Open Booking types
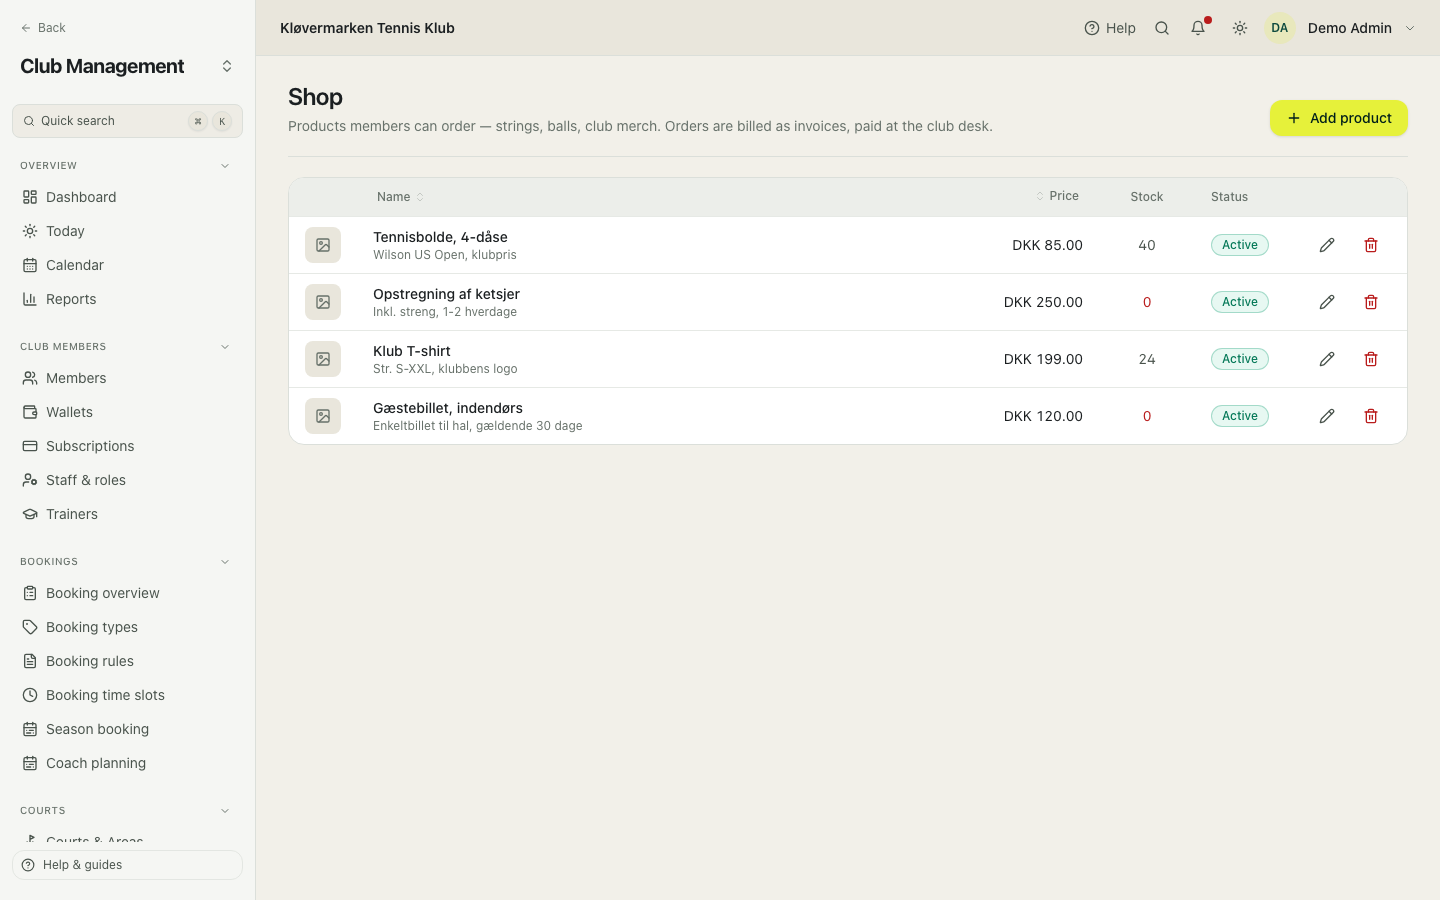Screen dimensions: 1440x900 click(x=127, y=627)
